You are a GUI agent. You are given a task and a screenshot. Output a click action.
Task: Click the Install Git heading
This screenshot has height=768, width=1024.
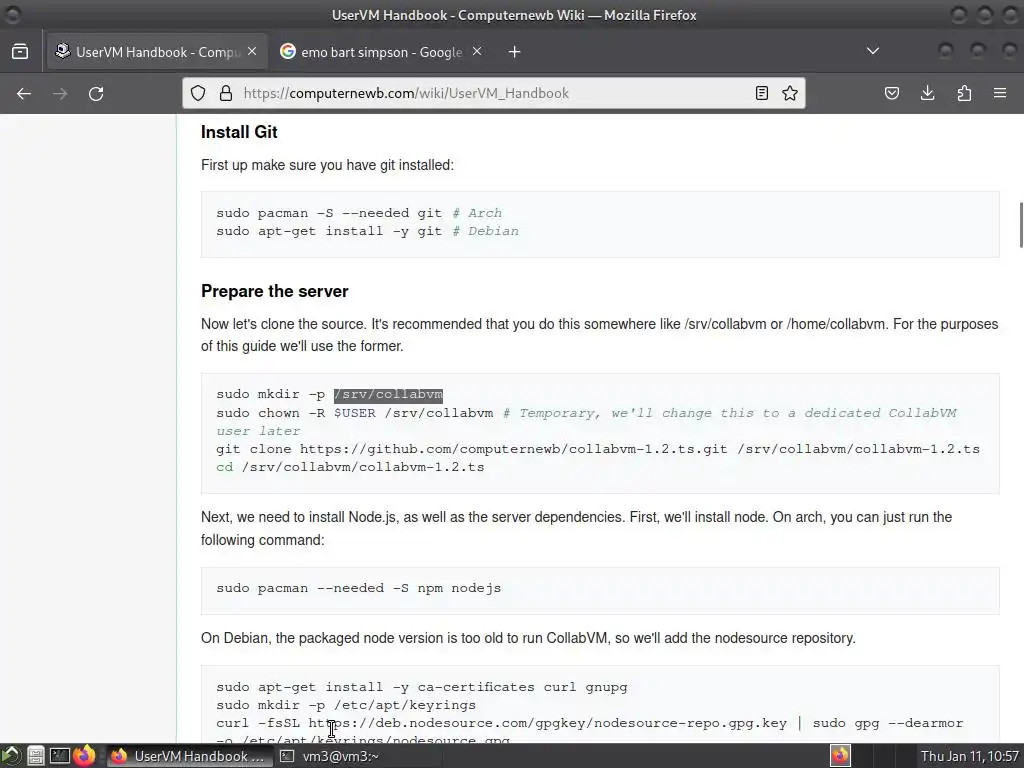click(x=239, y=132)
